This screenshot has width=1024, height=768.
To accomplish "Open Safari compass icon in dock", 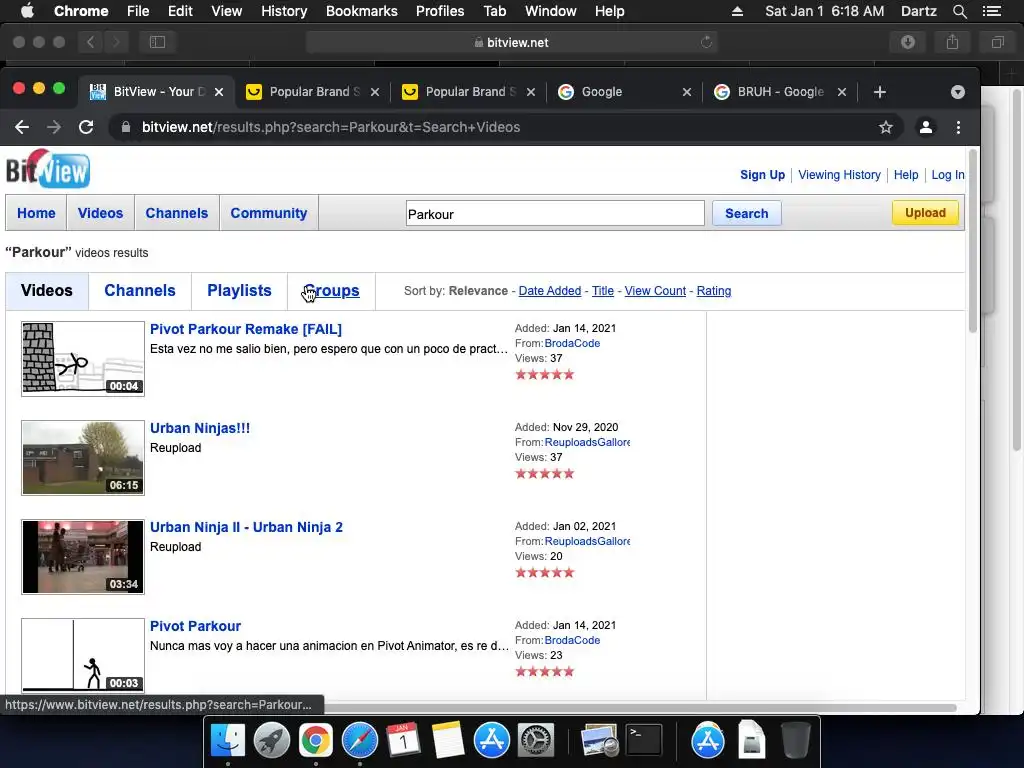I will tap(360, 741).
